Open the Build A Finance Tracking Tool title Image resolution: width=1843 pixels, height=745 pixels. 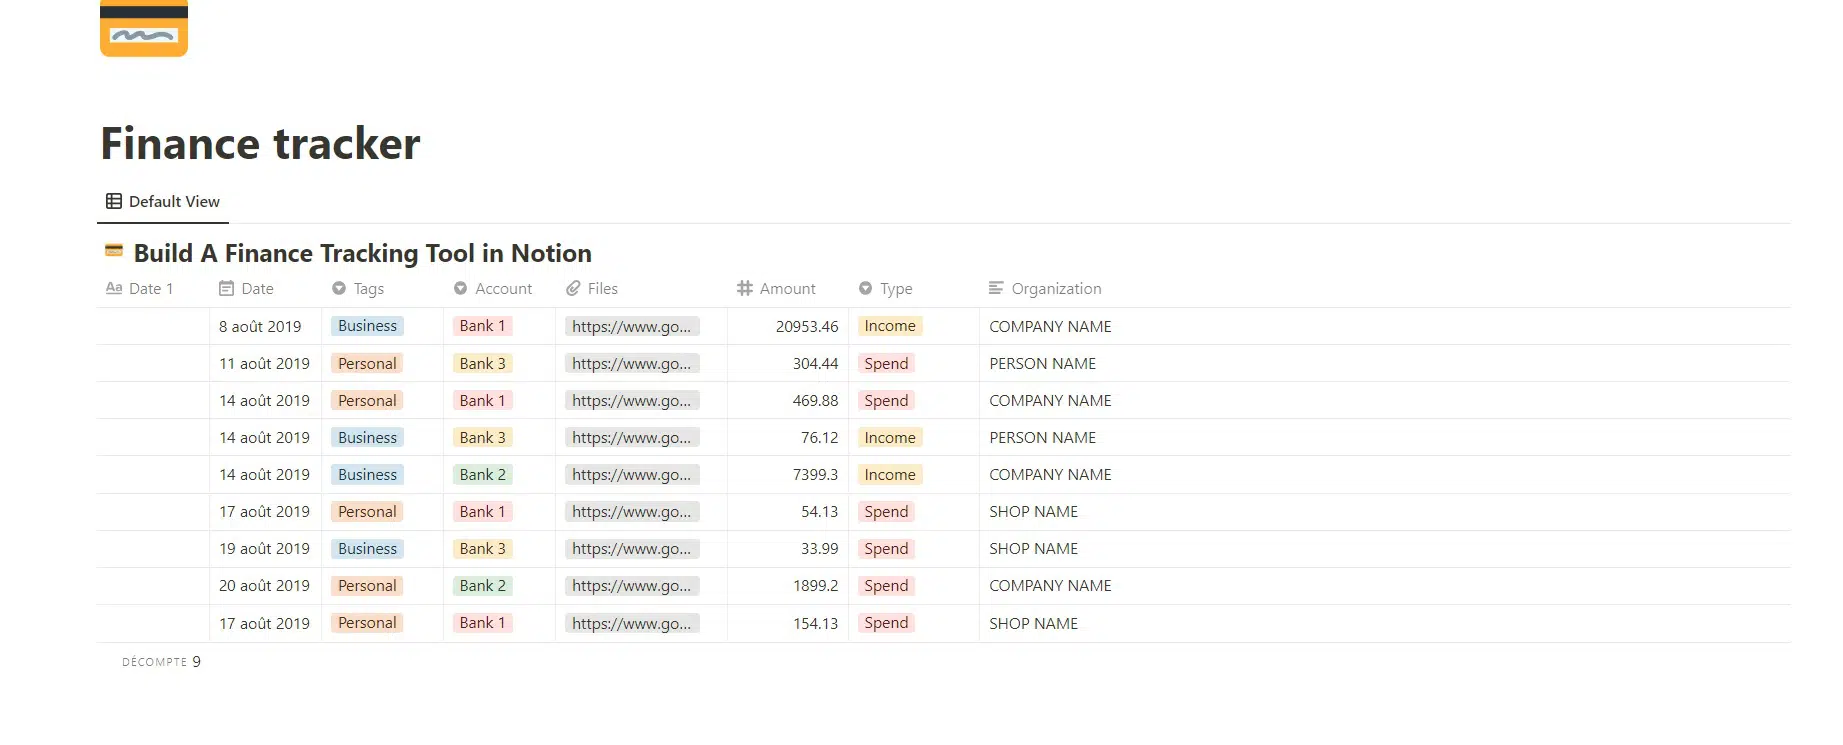coord(362,254)
